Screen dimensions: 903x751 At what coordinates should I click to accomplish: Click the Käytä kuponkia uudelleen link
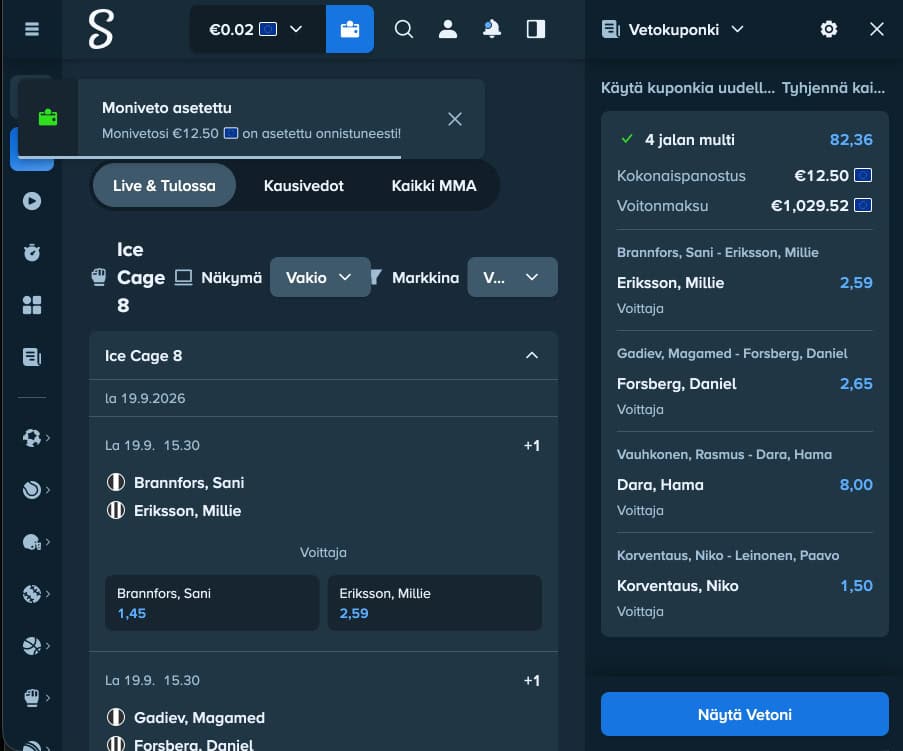688,88
